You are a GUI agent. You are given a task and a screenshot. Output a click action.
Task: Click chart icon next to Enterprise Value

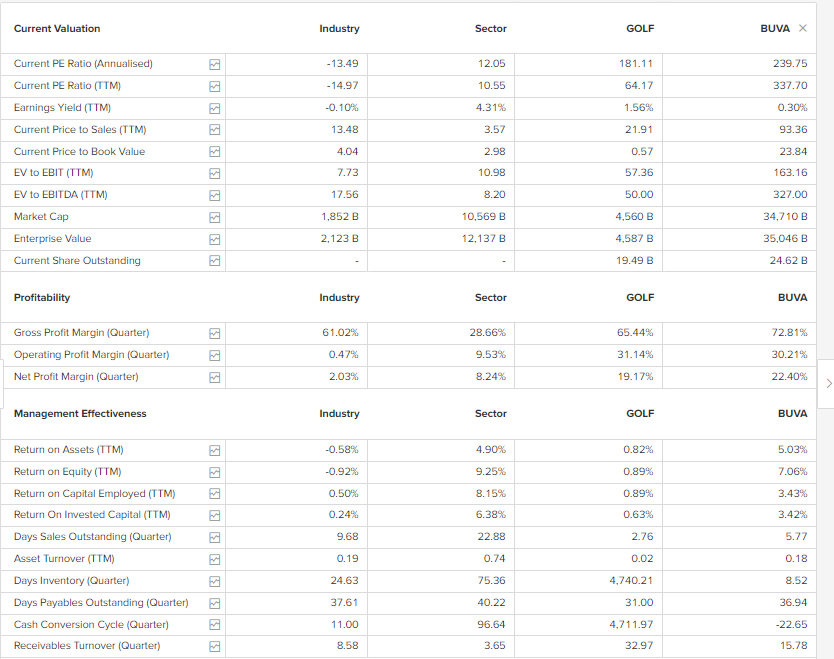214,239
